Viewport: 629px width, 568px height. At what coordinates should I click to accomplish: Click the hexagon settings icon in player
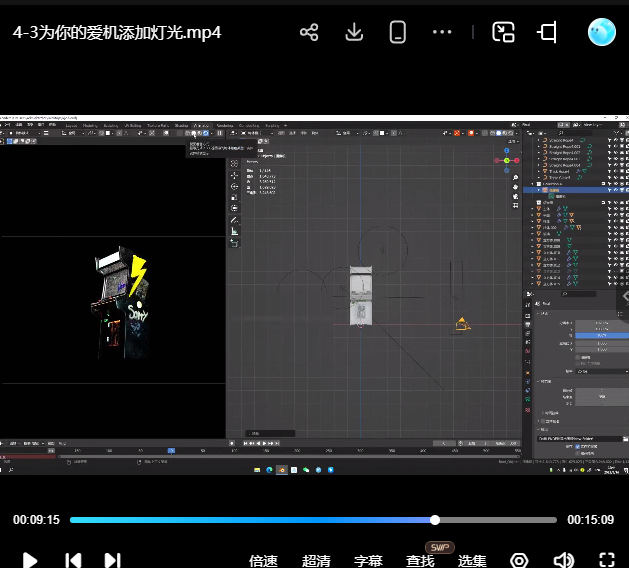click(519, 560)
